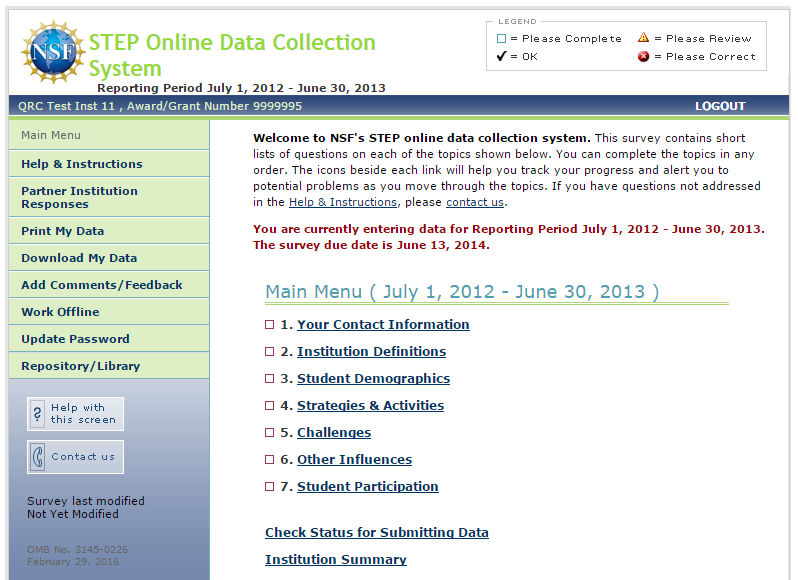Viewport: 798px width, 580px height.
Task: Click the question mark icon beside Help with this screen
Action: click(37, 414)
